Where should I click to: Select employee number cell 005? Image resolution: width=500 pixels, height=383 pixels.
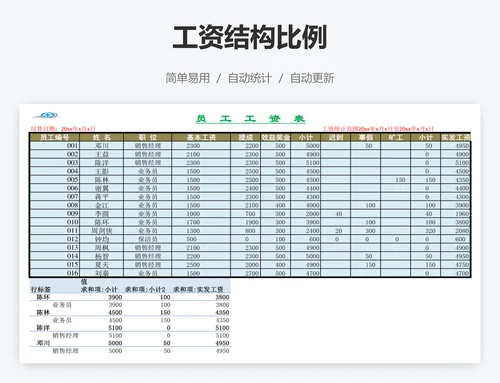55,180
